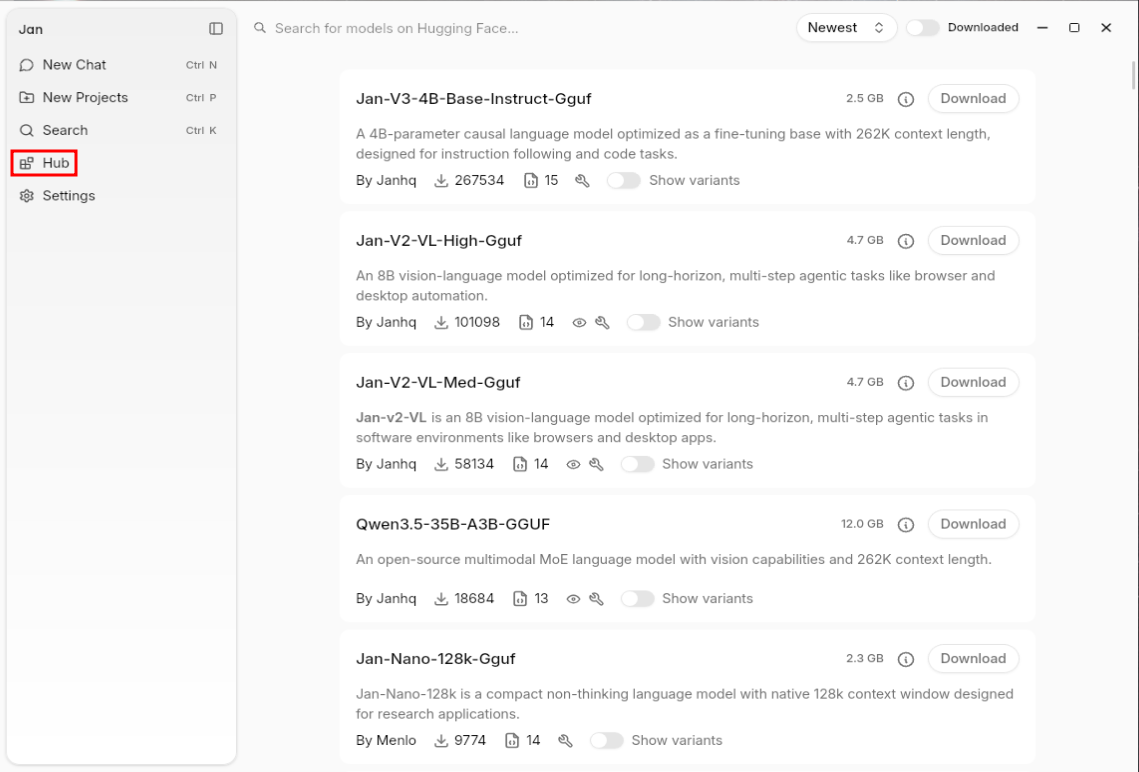
Task: Click download count icon beside 18684
Action: coord(441,599)
